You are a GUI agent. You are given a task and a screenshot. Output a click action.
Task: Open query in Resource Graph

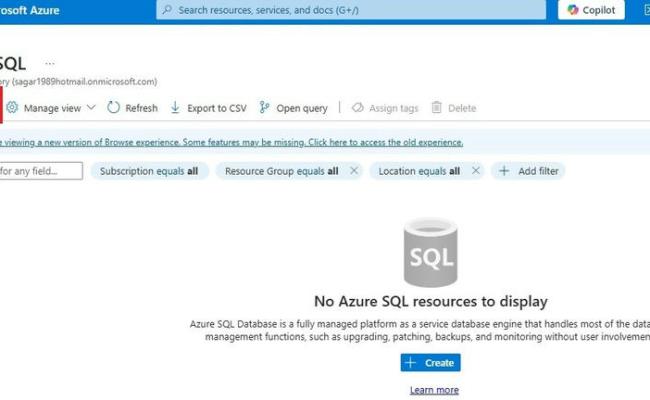(293, 108)
